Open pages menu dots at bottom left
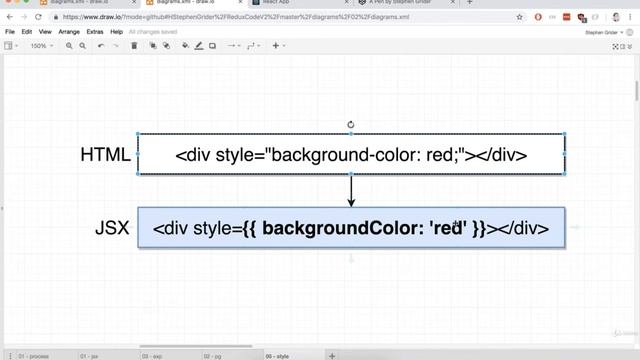The height and width of the screenshot is (360, 640). [x=10, y=356]
